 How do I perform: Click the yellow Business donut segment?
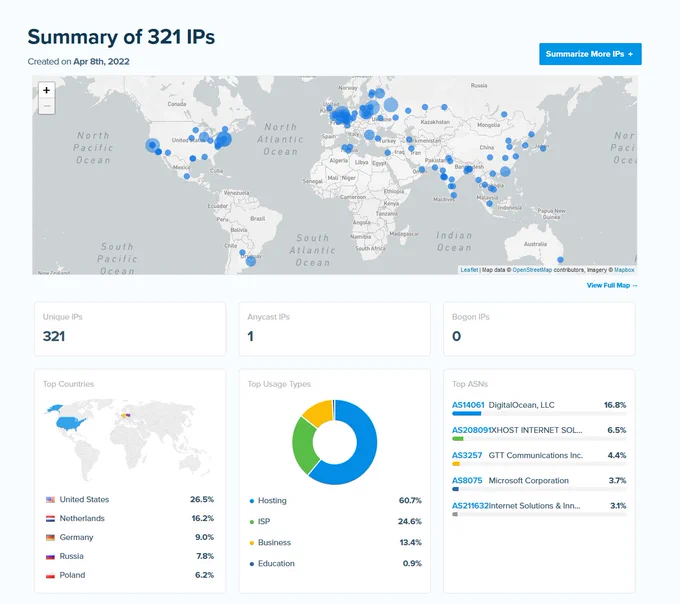coord(319,413)
